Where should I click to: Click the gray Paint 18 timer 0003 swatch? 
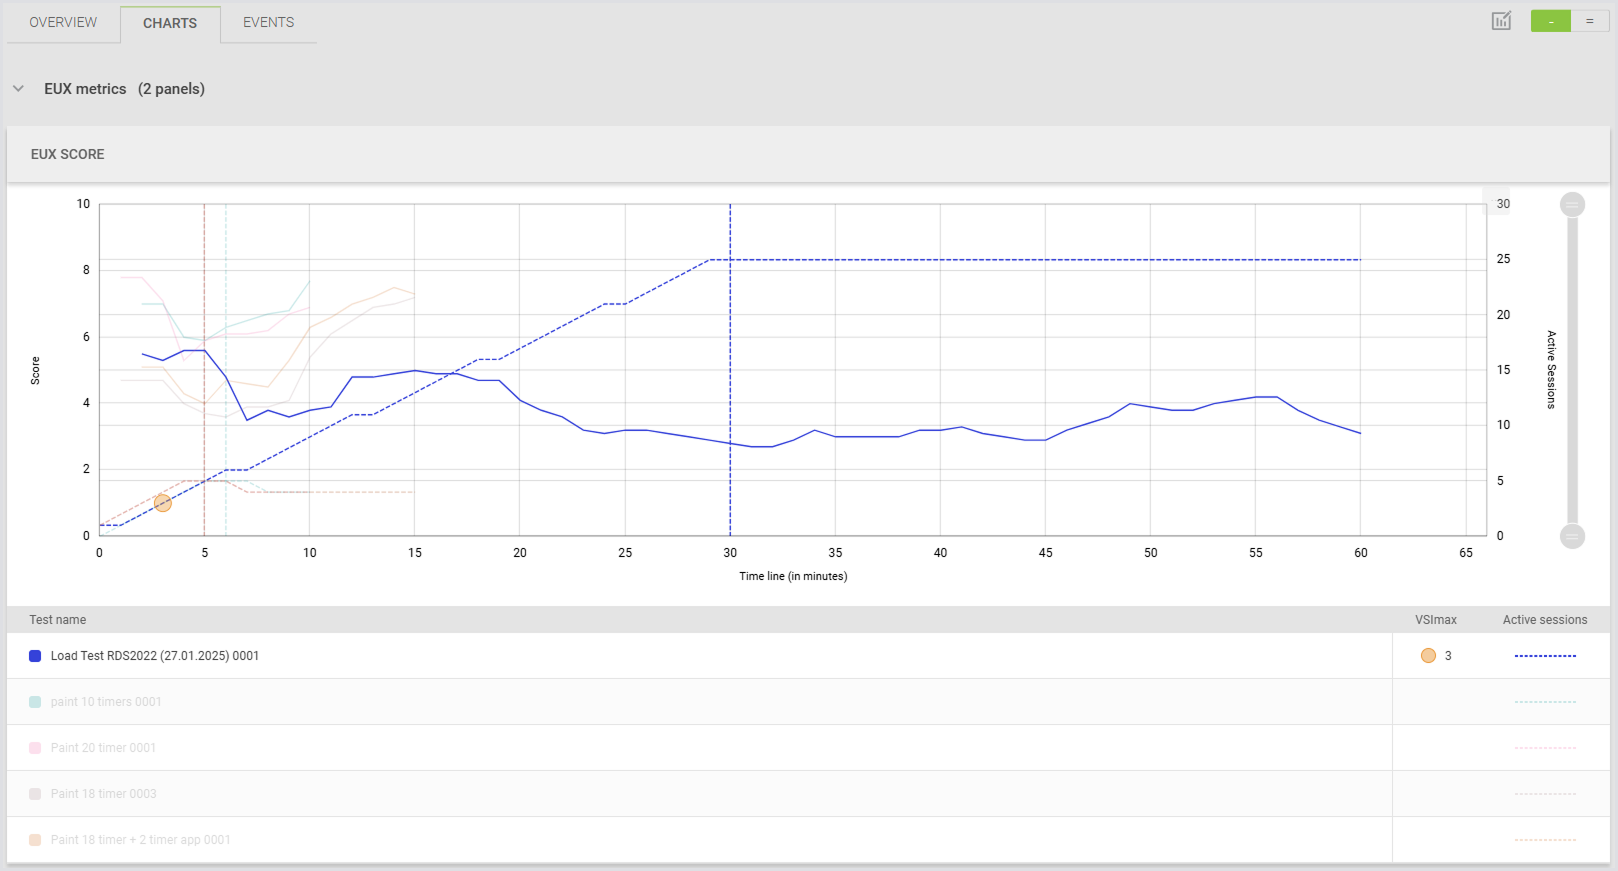tap(35, 794)
